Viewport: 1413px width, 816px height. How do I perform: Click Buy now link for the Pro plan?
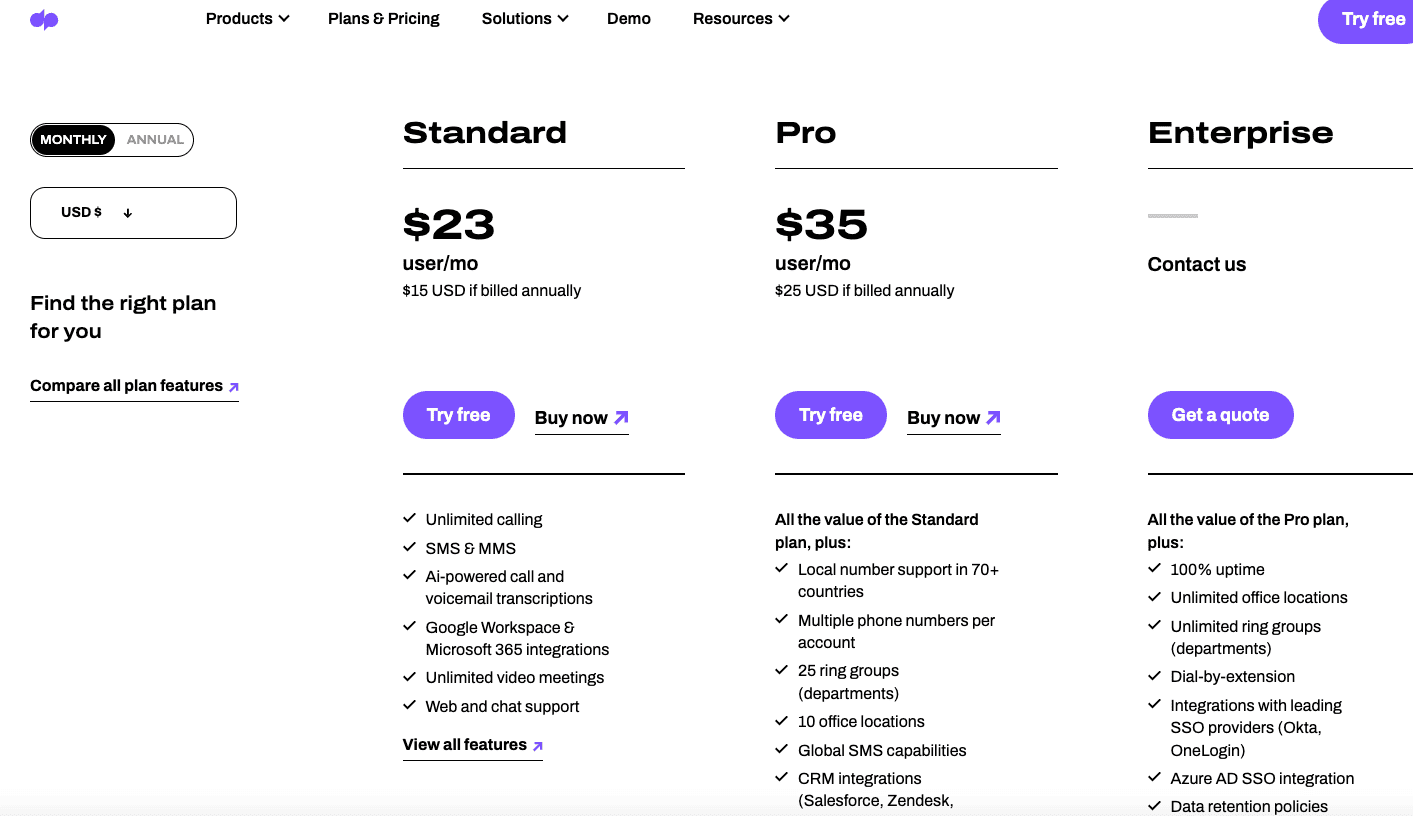pyautogui.click(x=943, y=418)
